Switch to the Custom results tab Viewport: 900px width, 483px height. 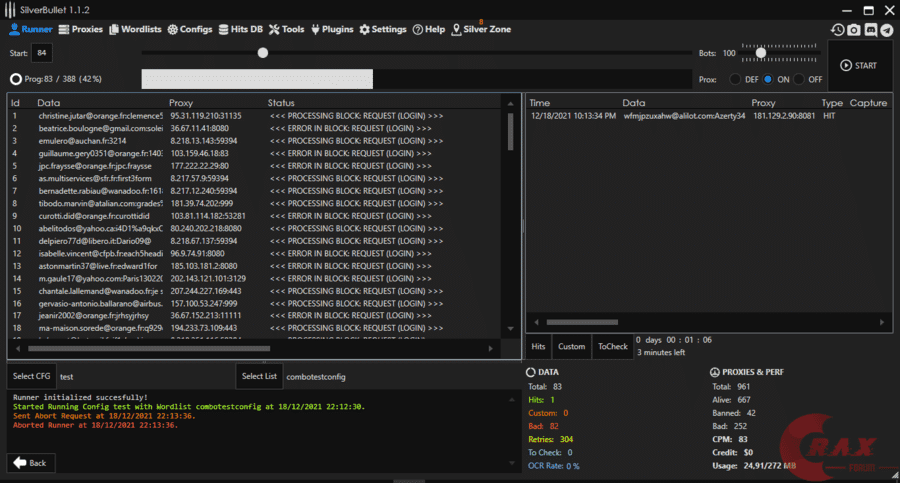(571, 346)
